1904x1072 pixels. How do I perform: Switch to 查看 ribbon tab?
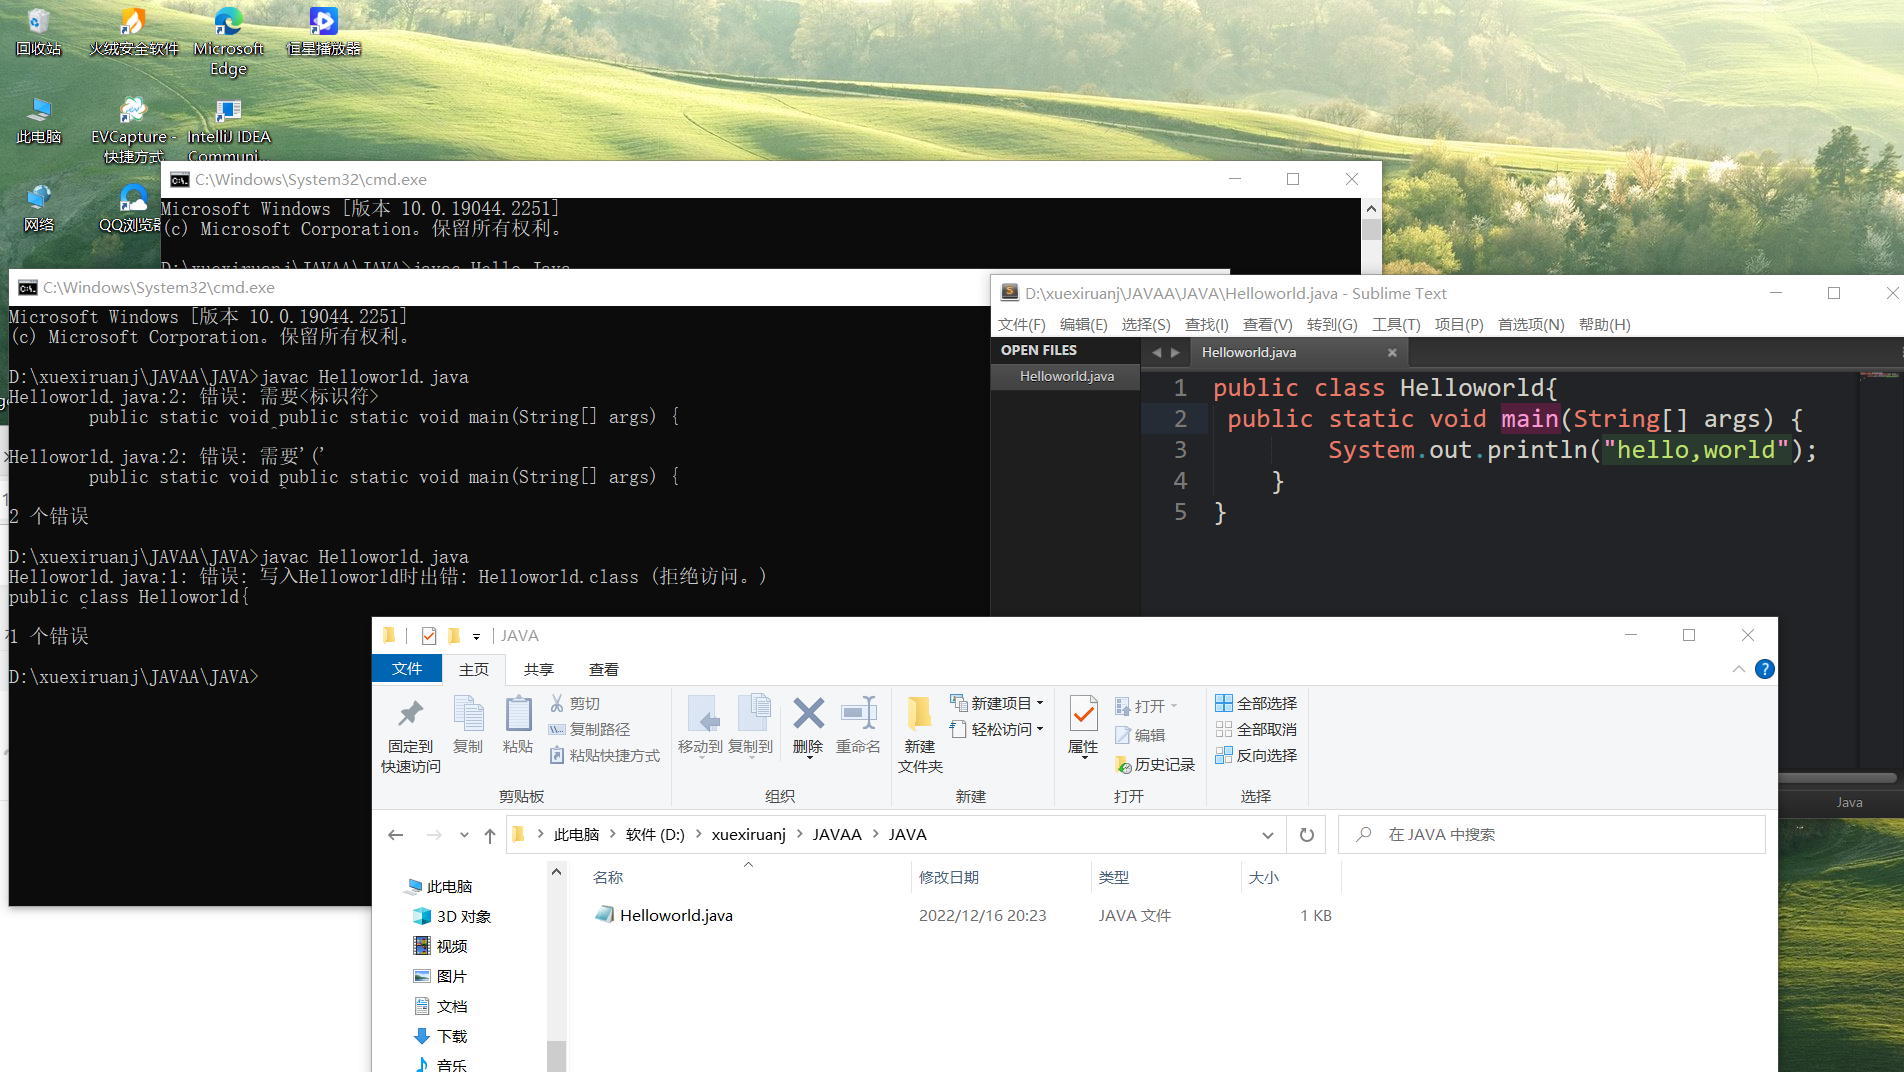coord(604,669)
